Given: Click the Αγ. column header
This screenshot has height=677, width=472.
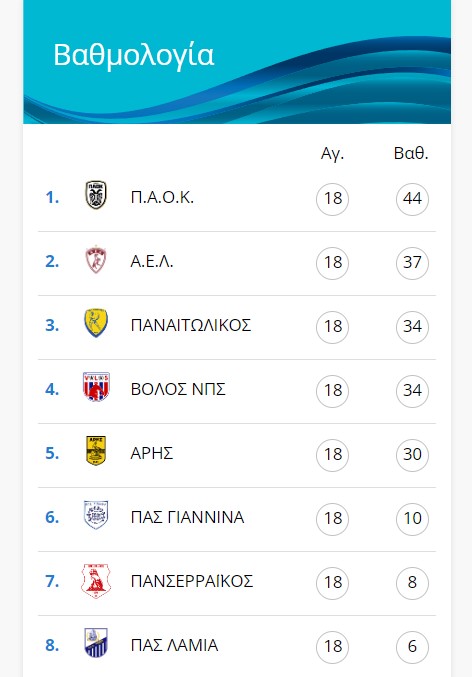Looking at the screenshot, I should point(332,154).
